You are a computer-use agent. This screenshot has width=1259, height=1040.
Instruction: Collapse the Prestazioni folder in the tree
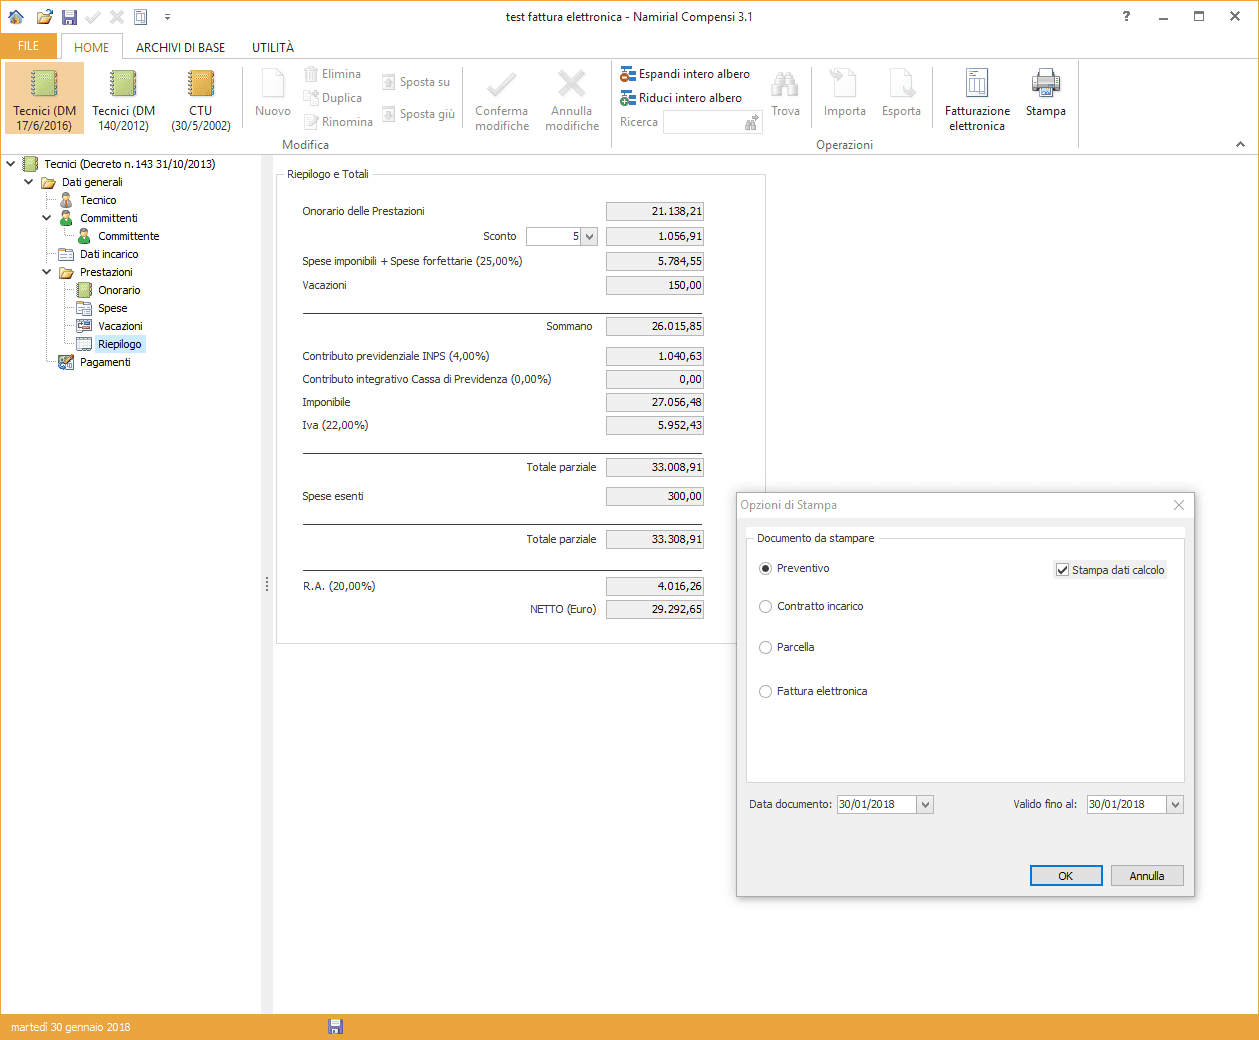(x=46, y=271)
